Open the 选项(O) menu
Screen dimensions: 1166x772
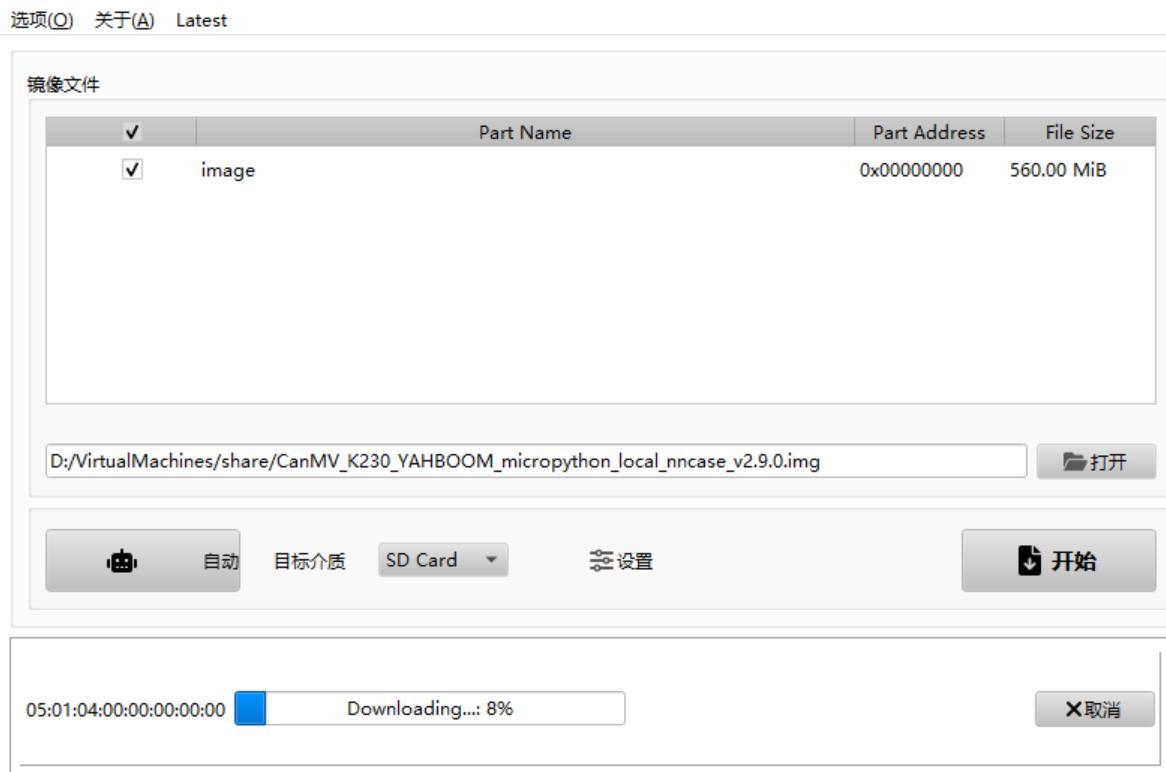[x=42, y=22]
